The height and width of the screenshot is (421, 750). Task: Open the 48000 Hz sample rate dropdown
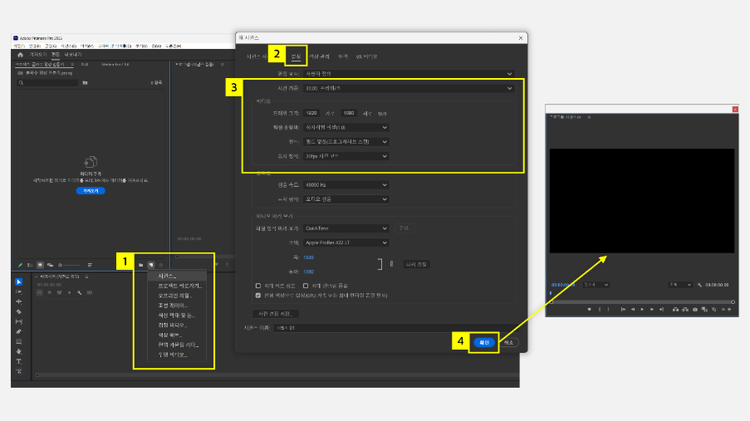coord(345,185)
